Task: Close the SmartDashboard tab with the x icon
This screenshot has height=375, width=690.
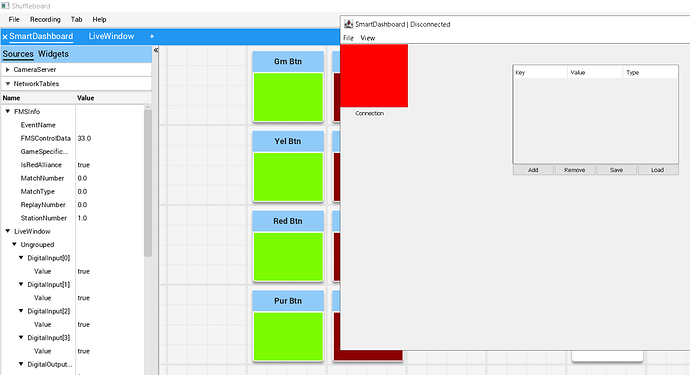Action: 5,37
